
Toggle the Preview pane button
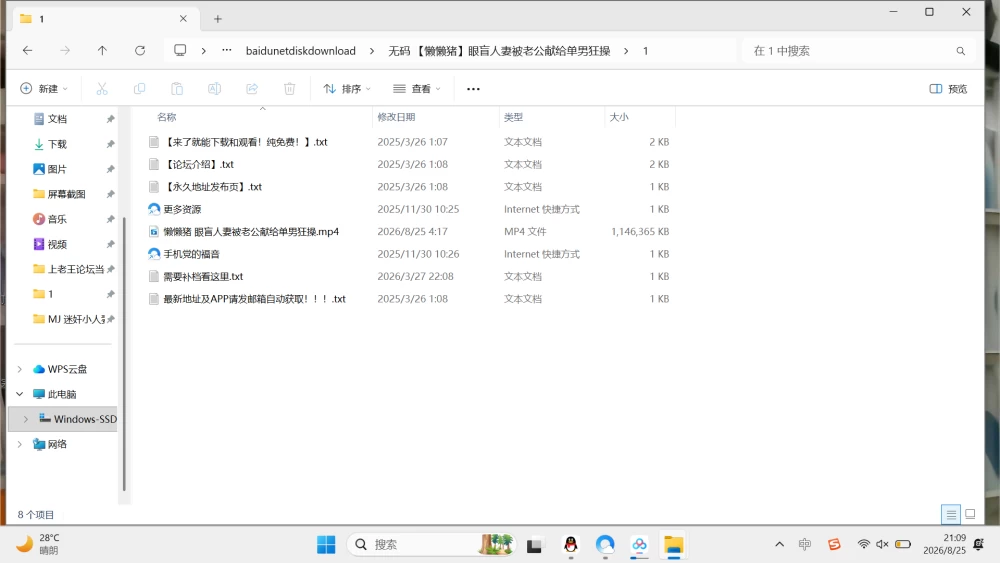948,89
